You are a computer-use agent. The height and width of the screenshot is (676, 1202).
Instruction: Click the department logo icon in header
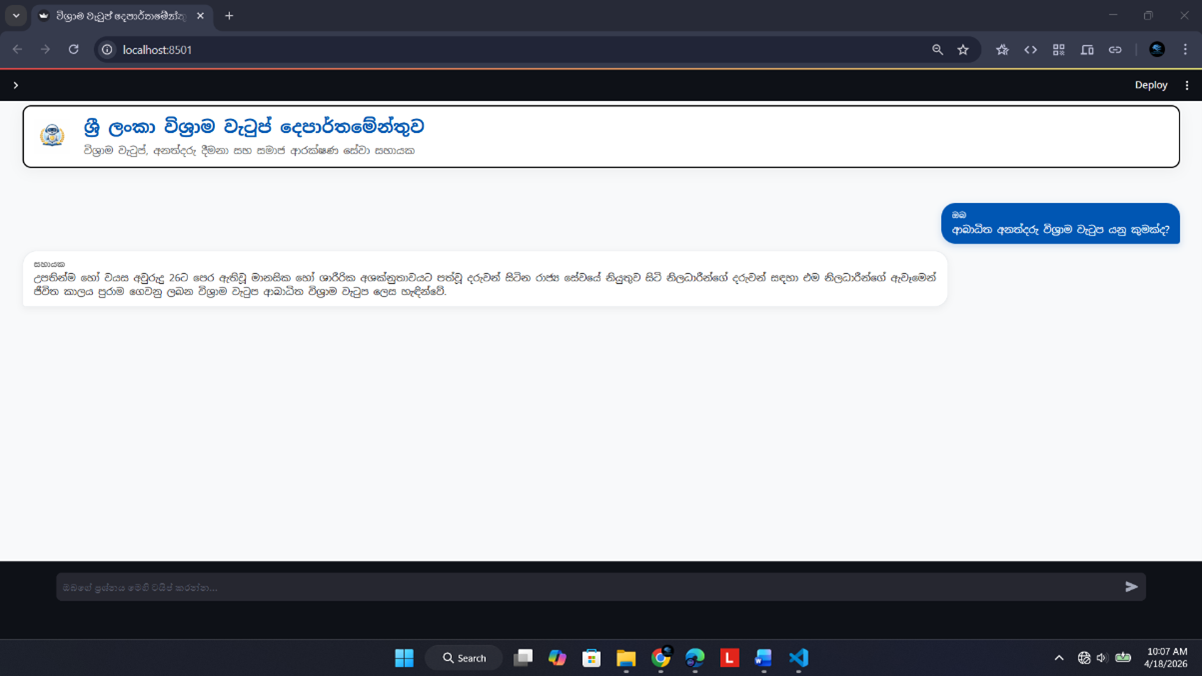tap(52, 135)
